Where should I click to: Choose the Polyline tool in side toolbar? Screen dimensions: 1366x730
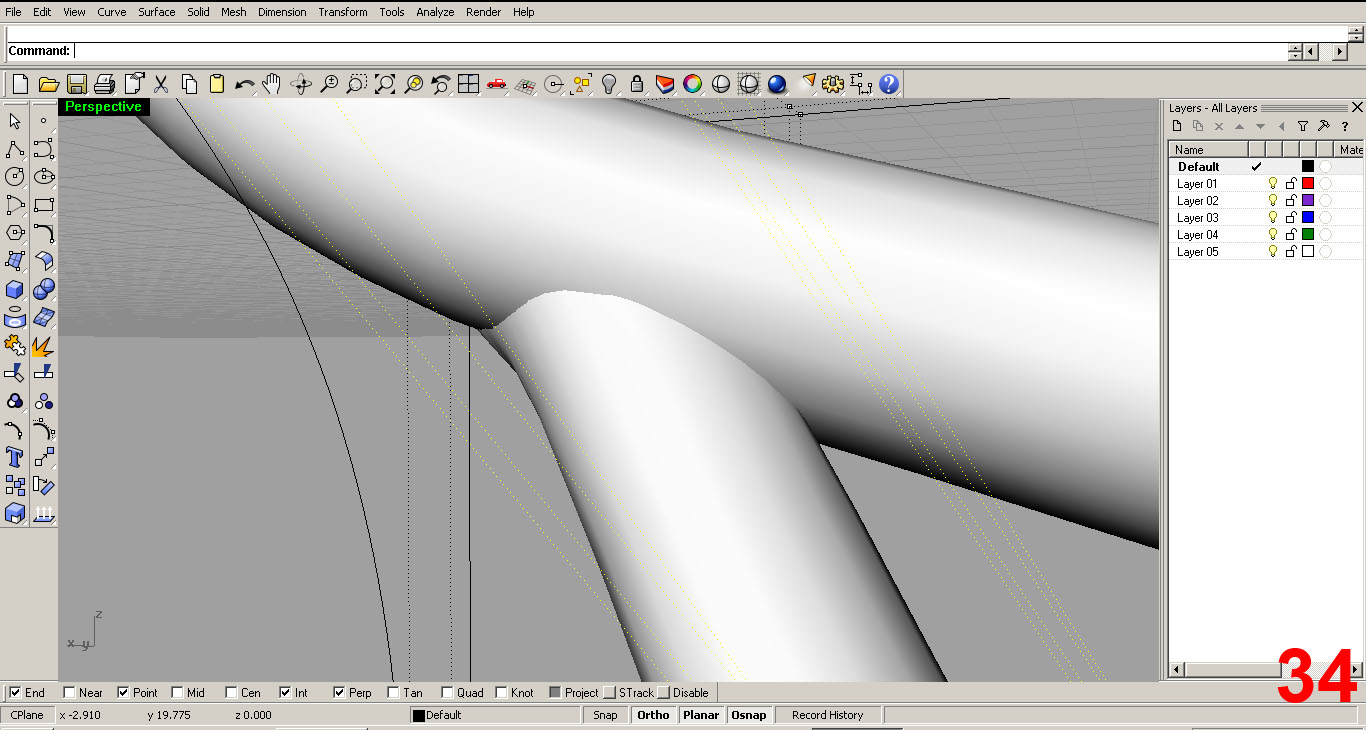point(15,149)
